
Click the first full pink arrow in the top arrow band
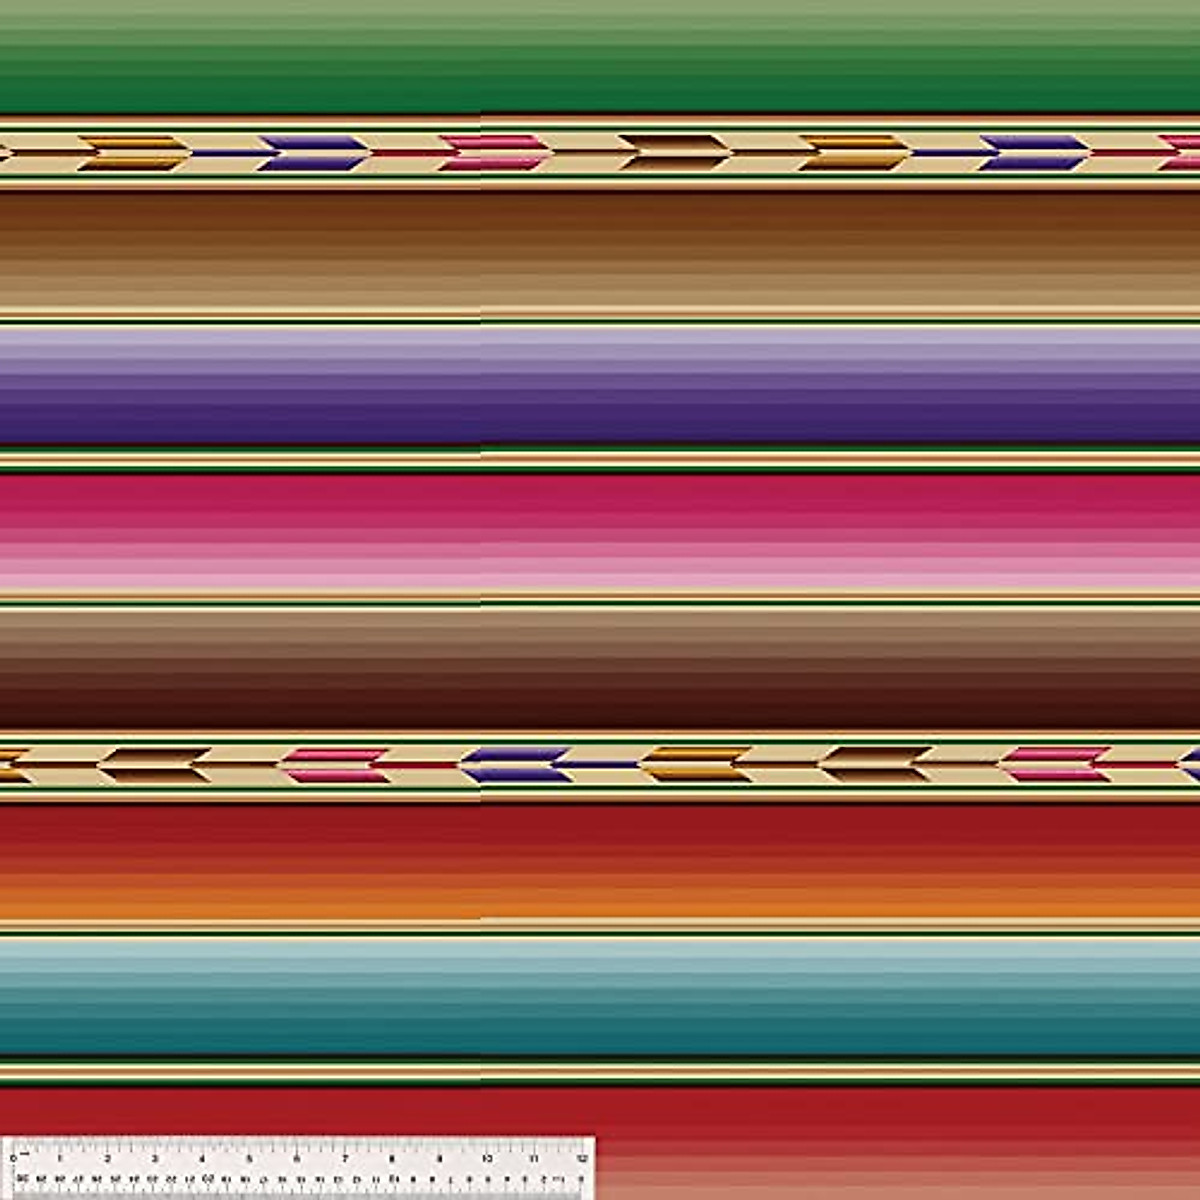pos(495,153)
